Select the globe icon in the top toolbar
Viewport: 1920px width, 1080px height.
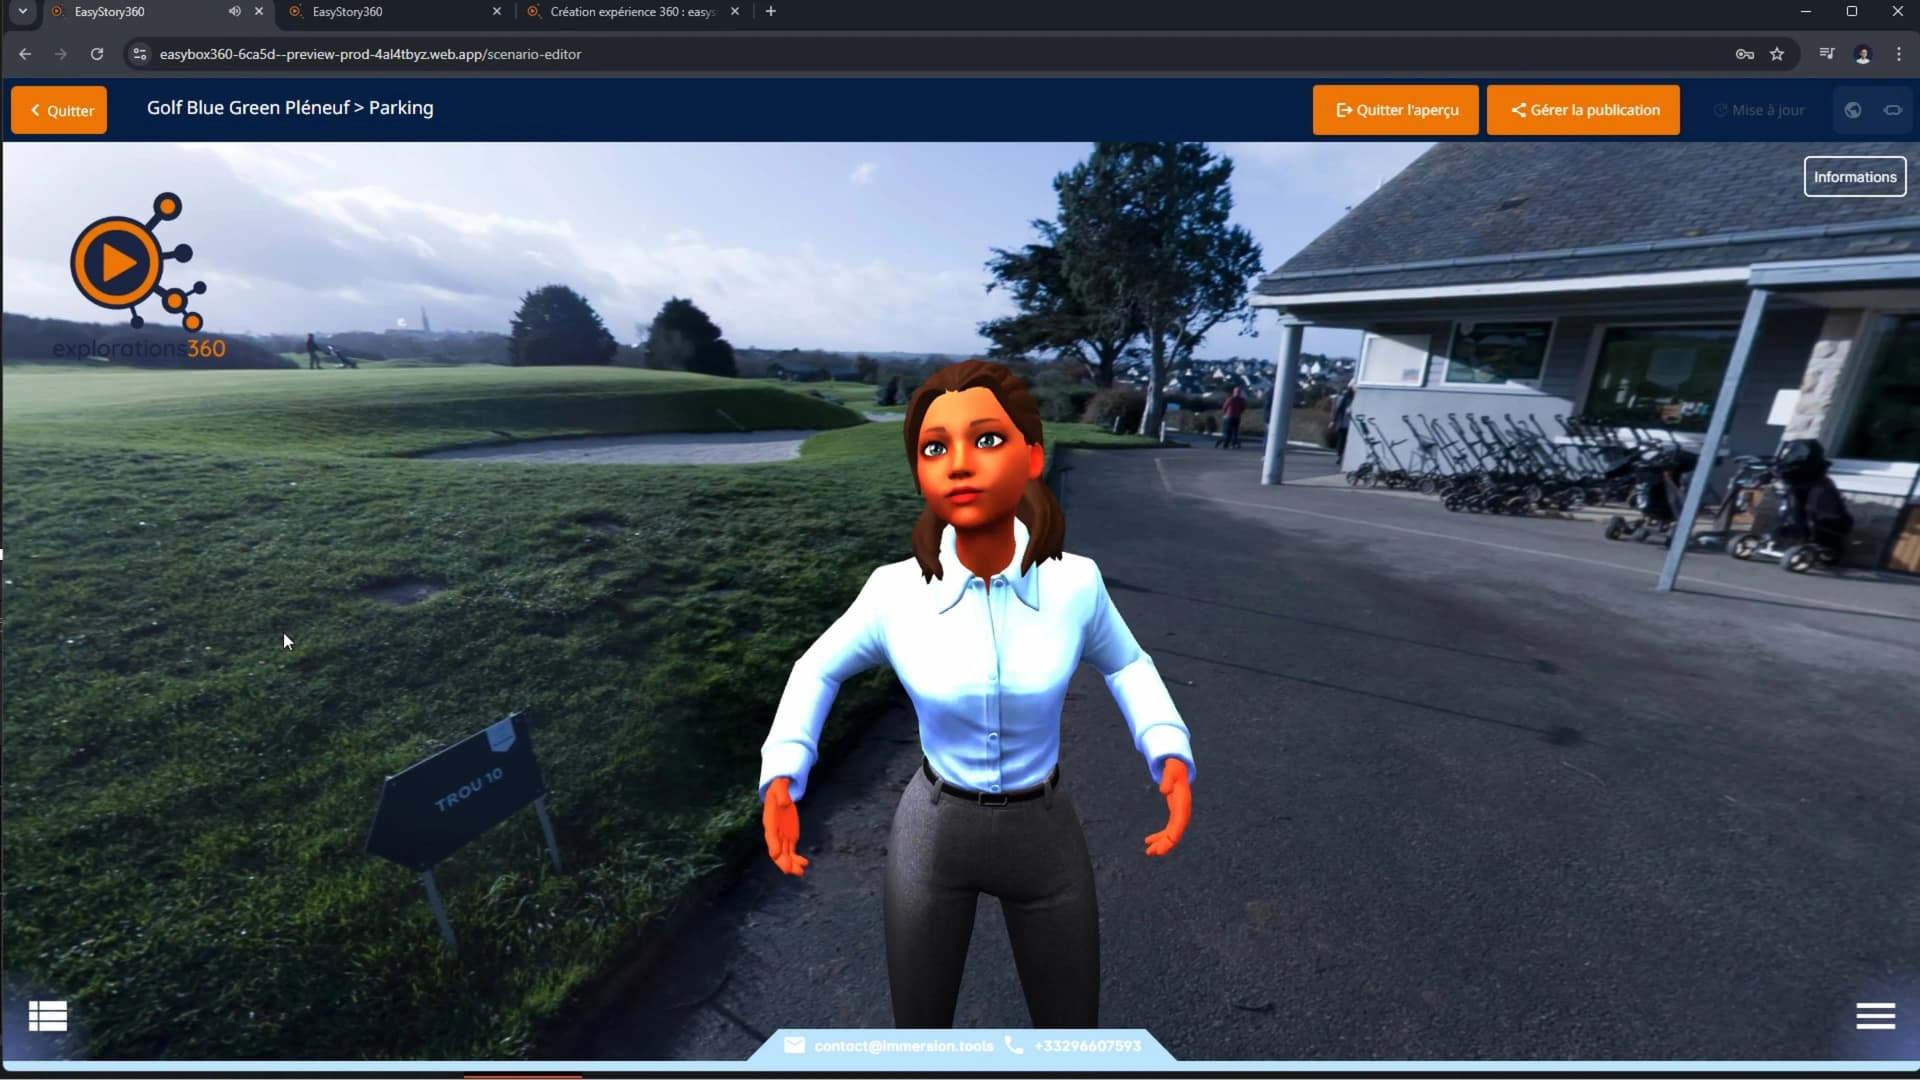pyautogui.click(x=1852, y=110)
